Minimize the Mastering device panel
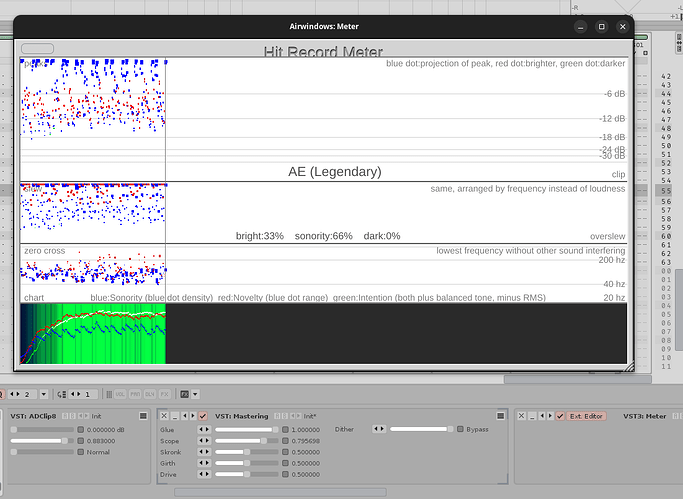 pyautogui.click(x=175, y=416)
